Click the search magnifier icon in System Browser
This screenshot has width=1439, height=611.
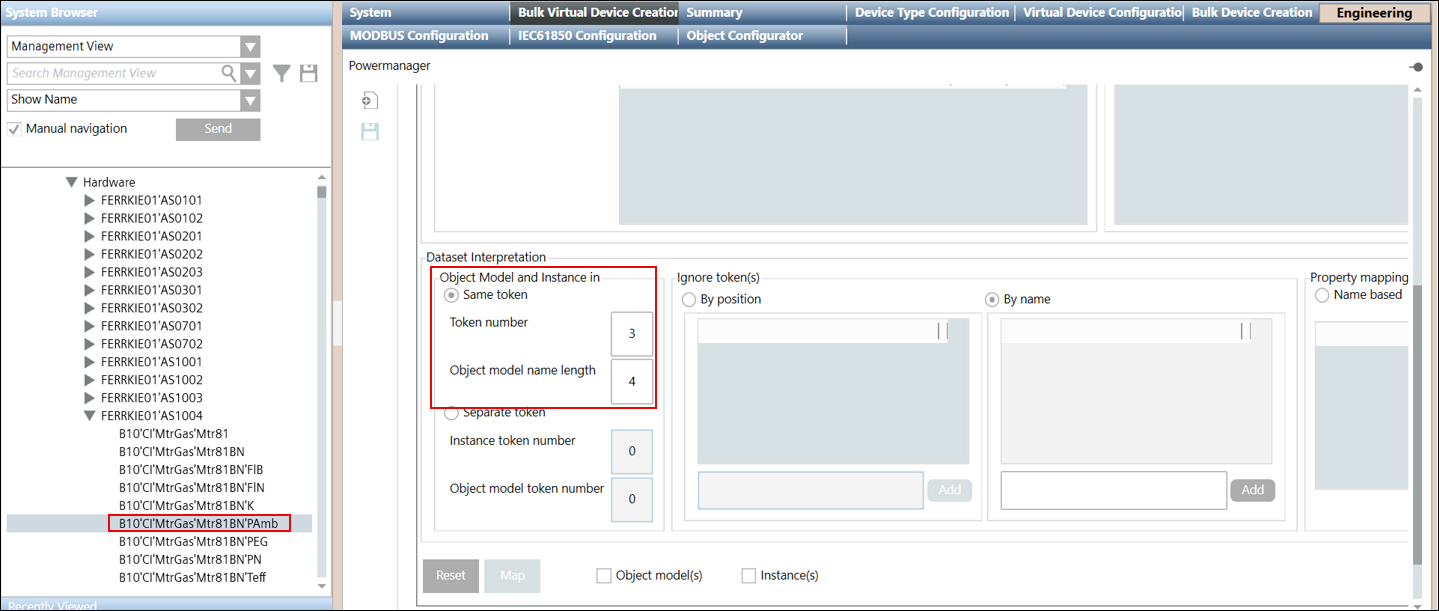[x=229, y=73]
